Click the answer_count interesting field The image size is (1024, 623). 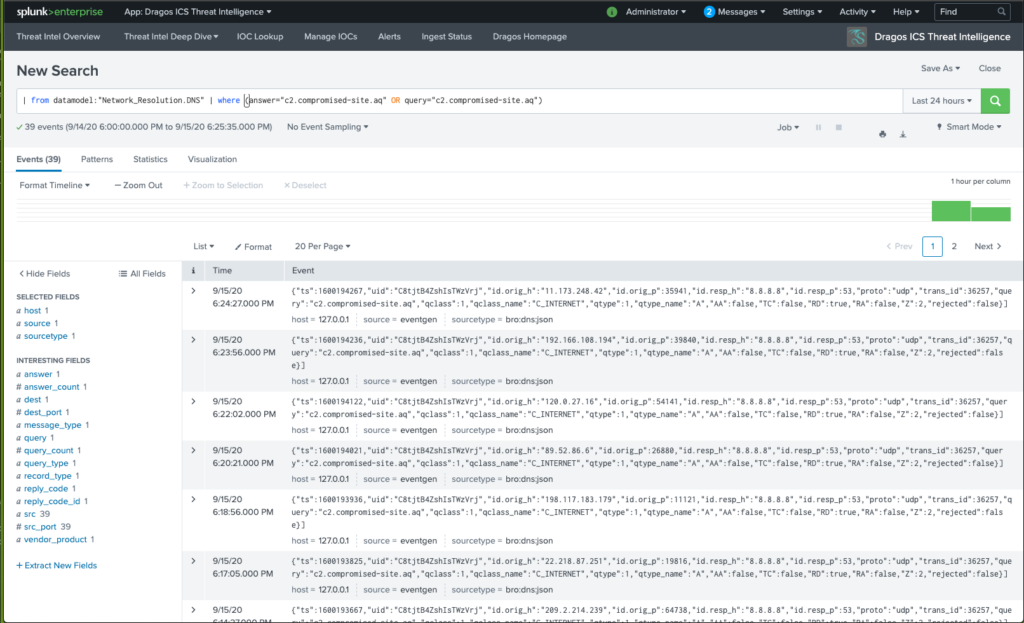(52, 387)
